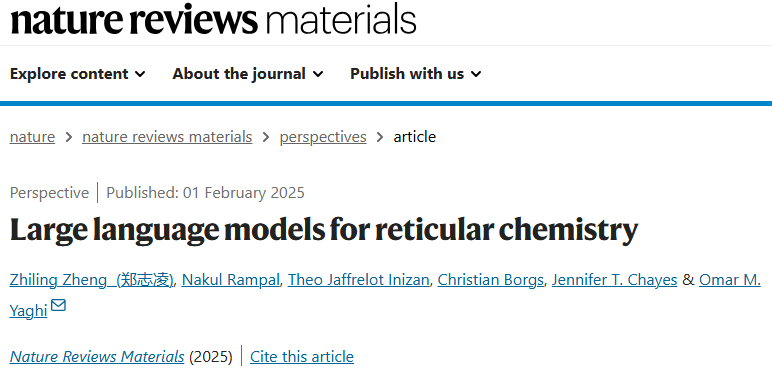Select author Theo Jaffrelot Inizan
This screenshot has height=383, width=772.
[x=358, y=280]
